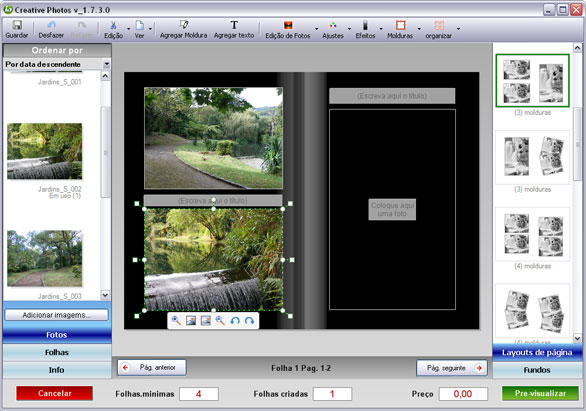This screenshot has width=586, height=411.
Task: Expand the Edição de Fotos dropdown arrow
Action: click(x=317, y=28)
